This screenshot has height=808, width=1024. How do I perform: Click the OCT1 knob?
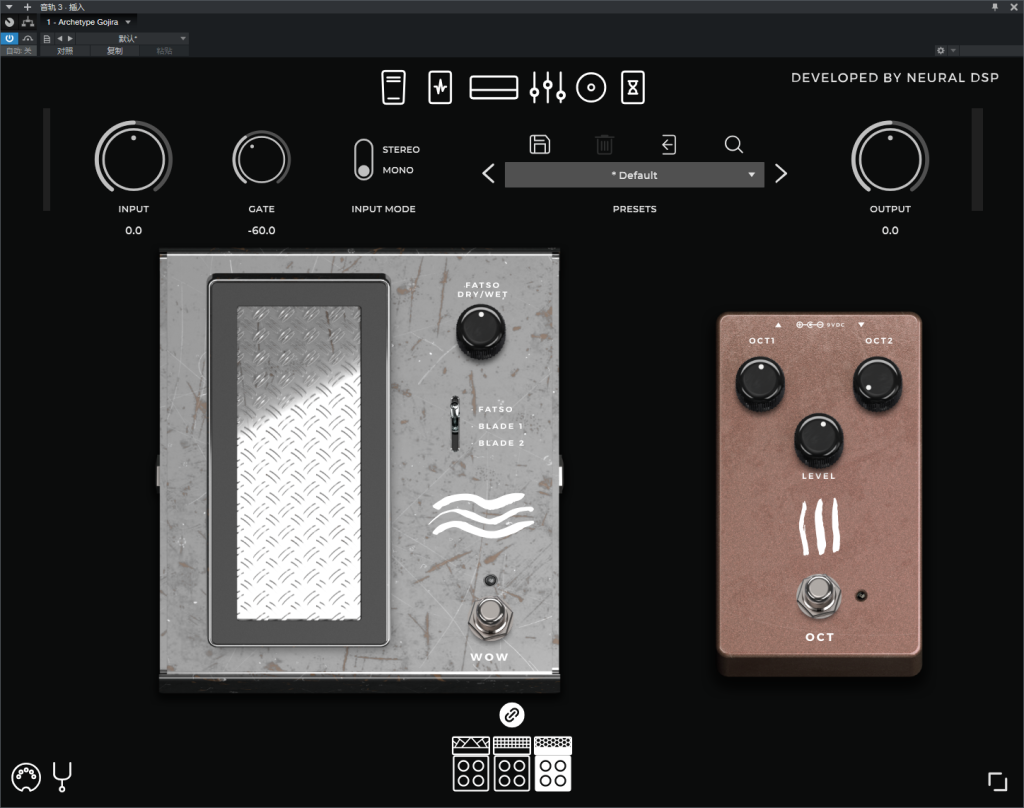click(760, 383)
